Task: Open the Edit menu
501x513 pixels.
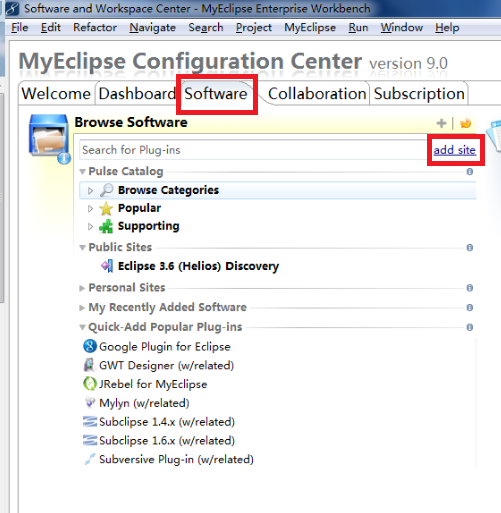Action: 51,27
